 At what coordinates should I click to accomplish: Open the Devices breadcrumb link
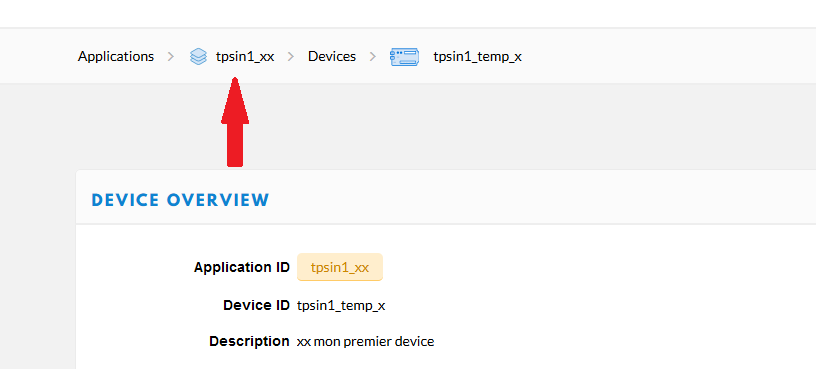pos(332,56)
